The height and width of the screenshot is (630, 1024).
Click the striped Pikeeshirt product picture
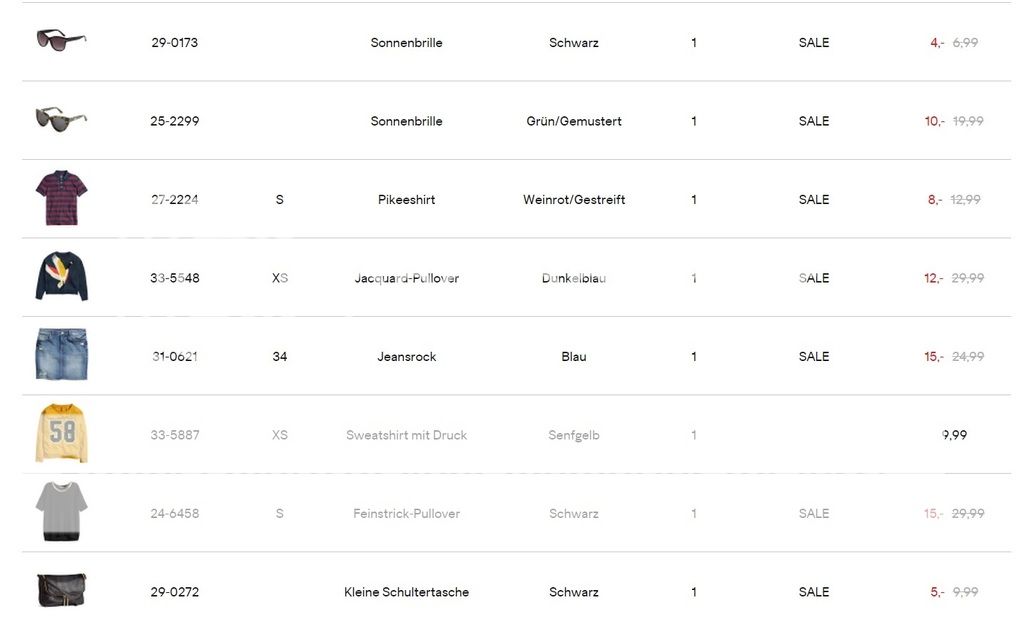point(61,198)
